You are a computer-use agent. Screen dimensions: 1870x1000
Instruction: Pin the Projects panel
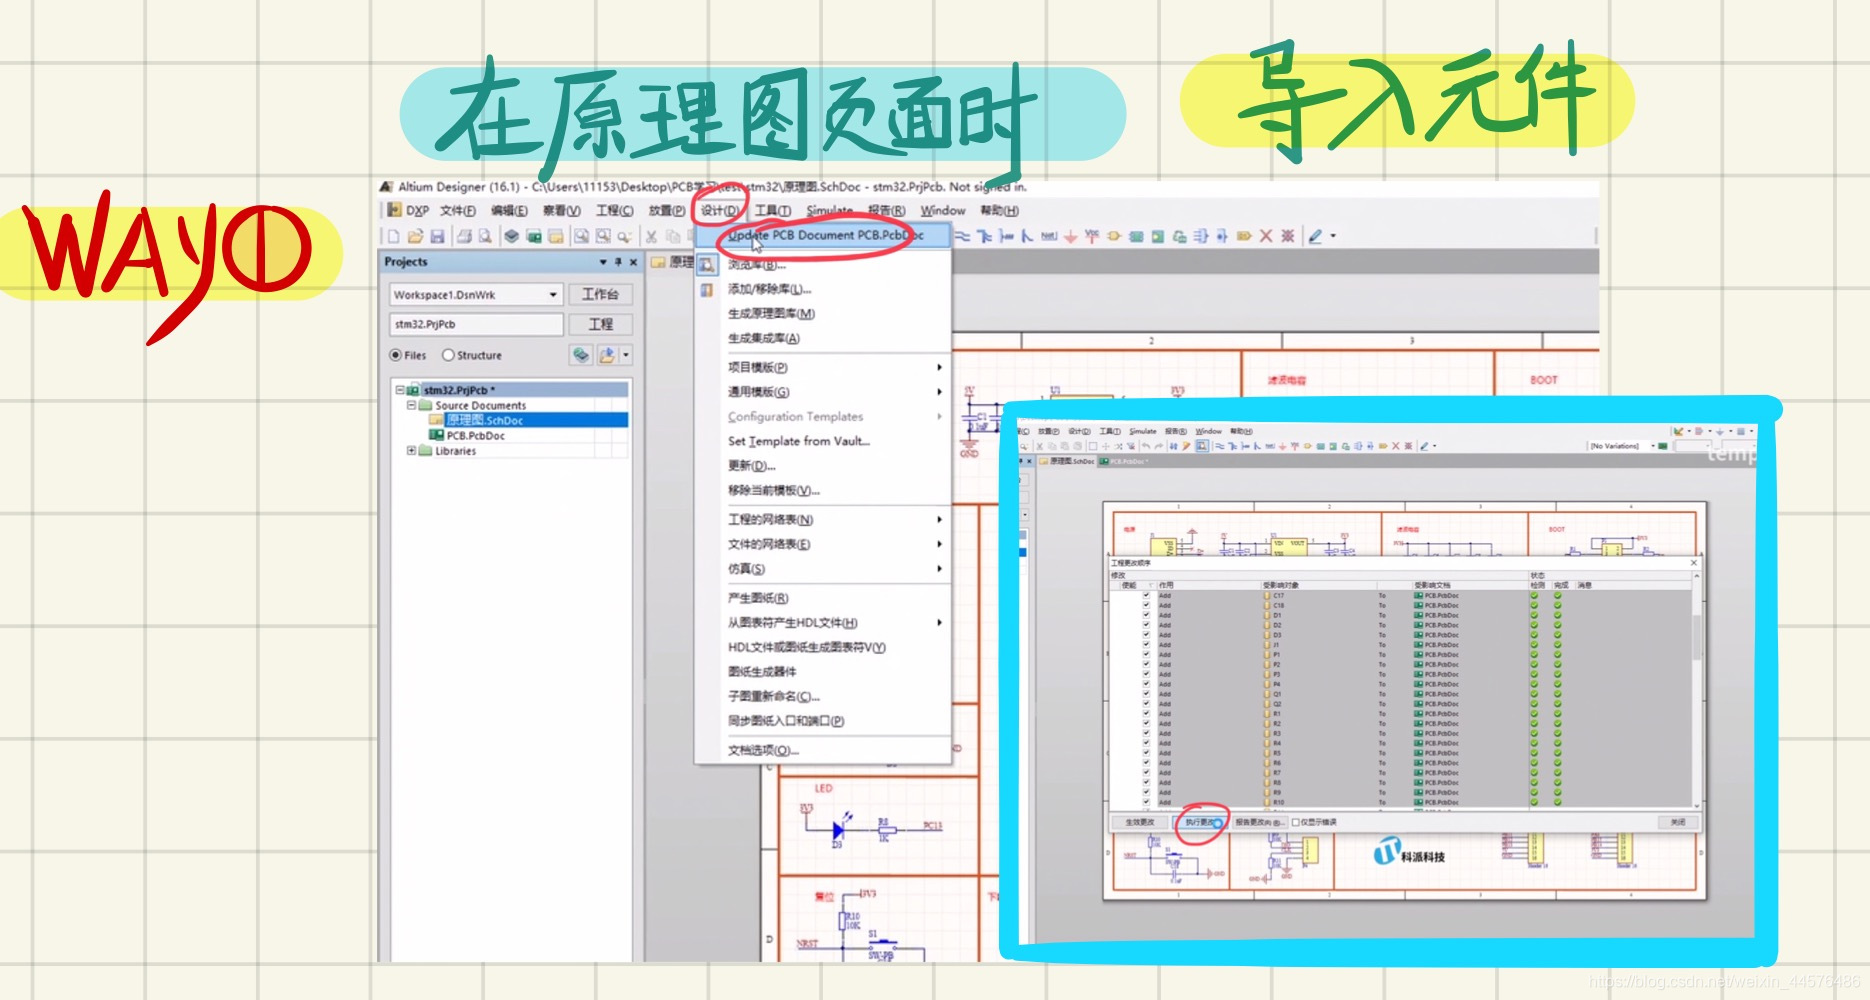pos(618,262)
